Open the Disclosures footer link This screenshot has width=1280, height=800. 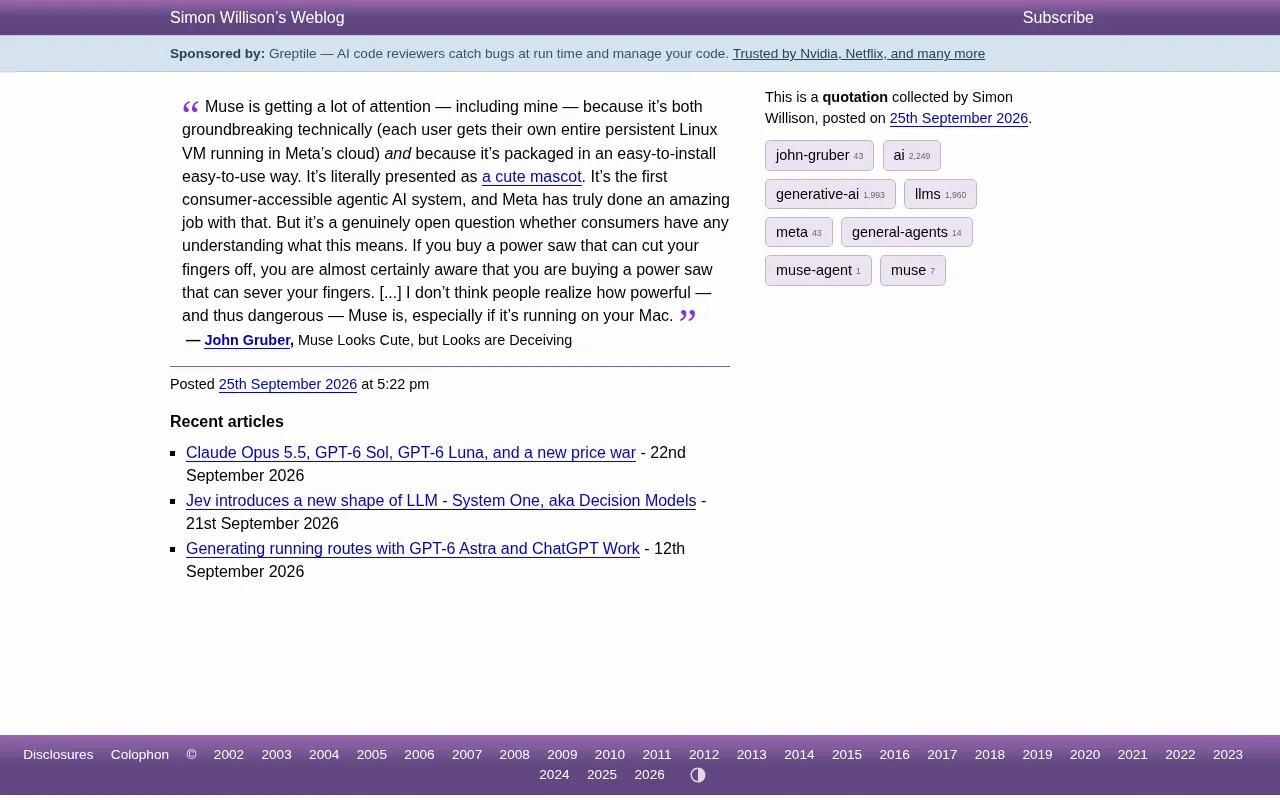pyautogui.click(x=58, y=755)
